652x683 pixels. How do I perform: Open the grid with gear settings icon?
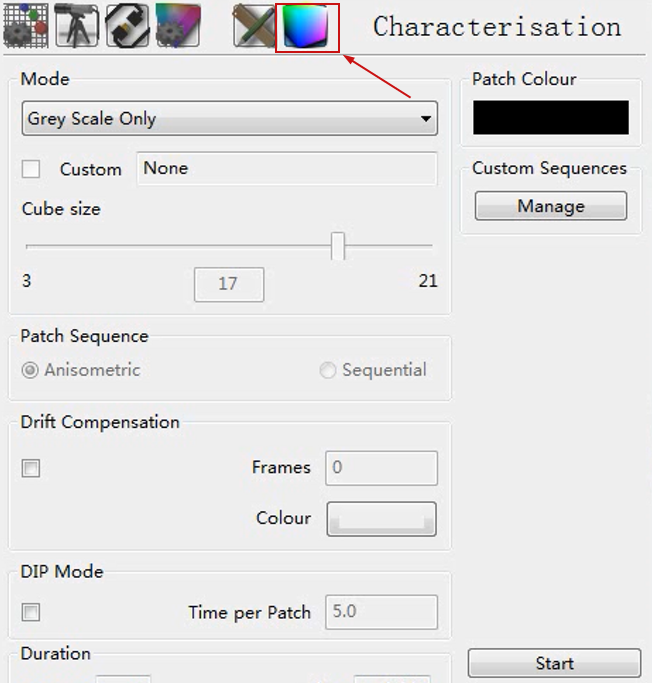click(x=26, y=26)
